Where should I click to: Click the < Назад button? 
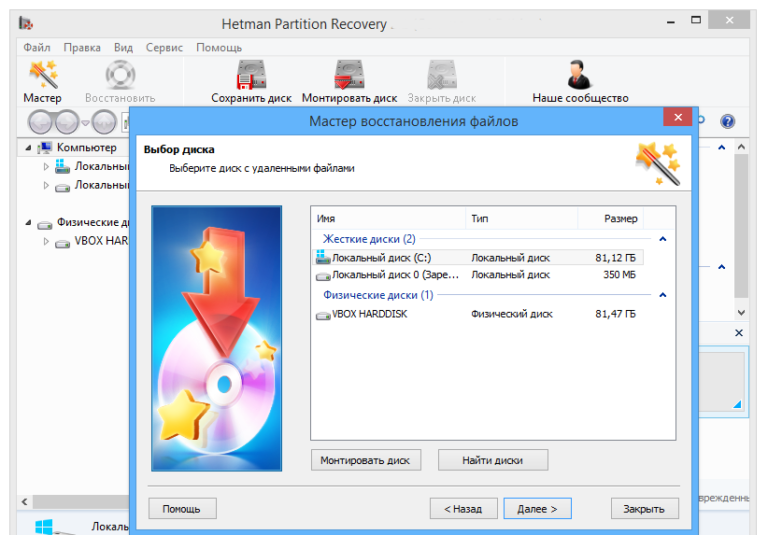pos(463,509)
